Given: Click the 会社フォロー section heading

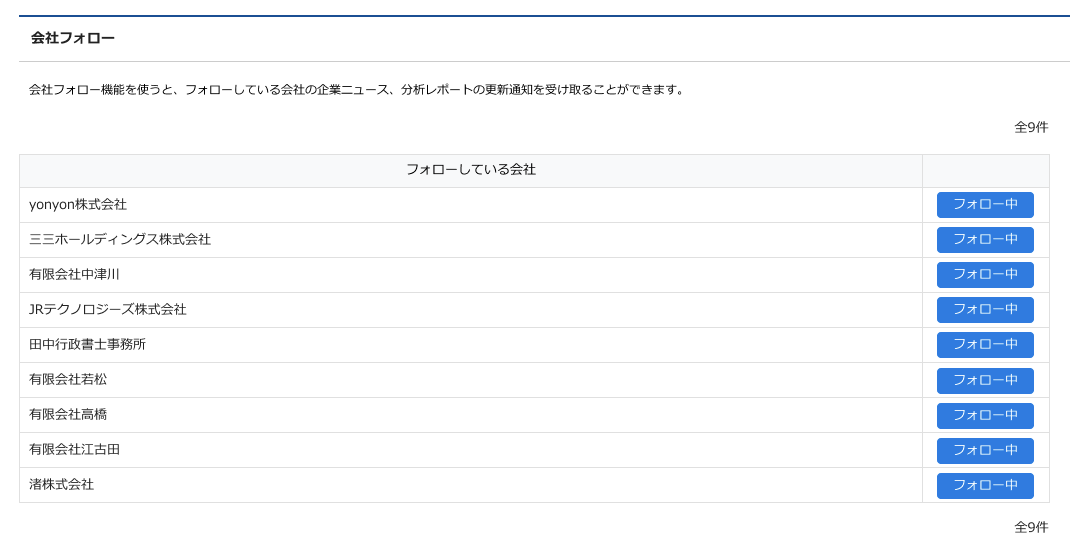Looking at the screenshot, I should click(73, 38).
